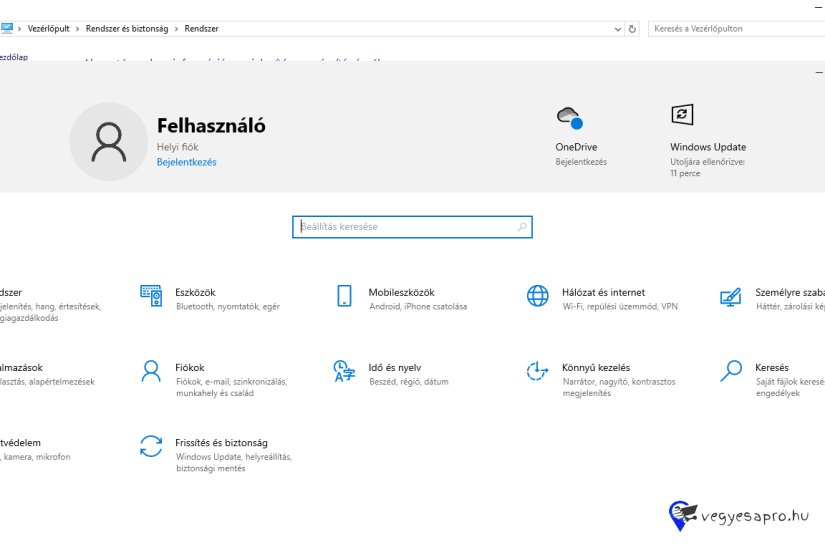The width and height of the screenshot is (825, 550).
Task: Click the OneDrive cloud icon
Action: point(569,118)
